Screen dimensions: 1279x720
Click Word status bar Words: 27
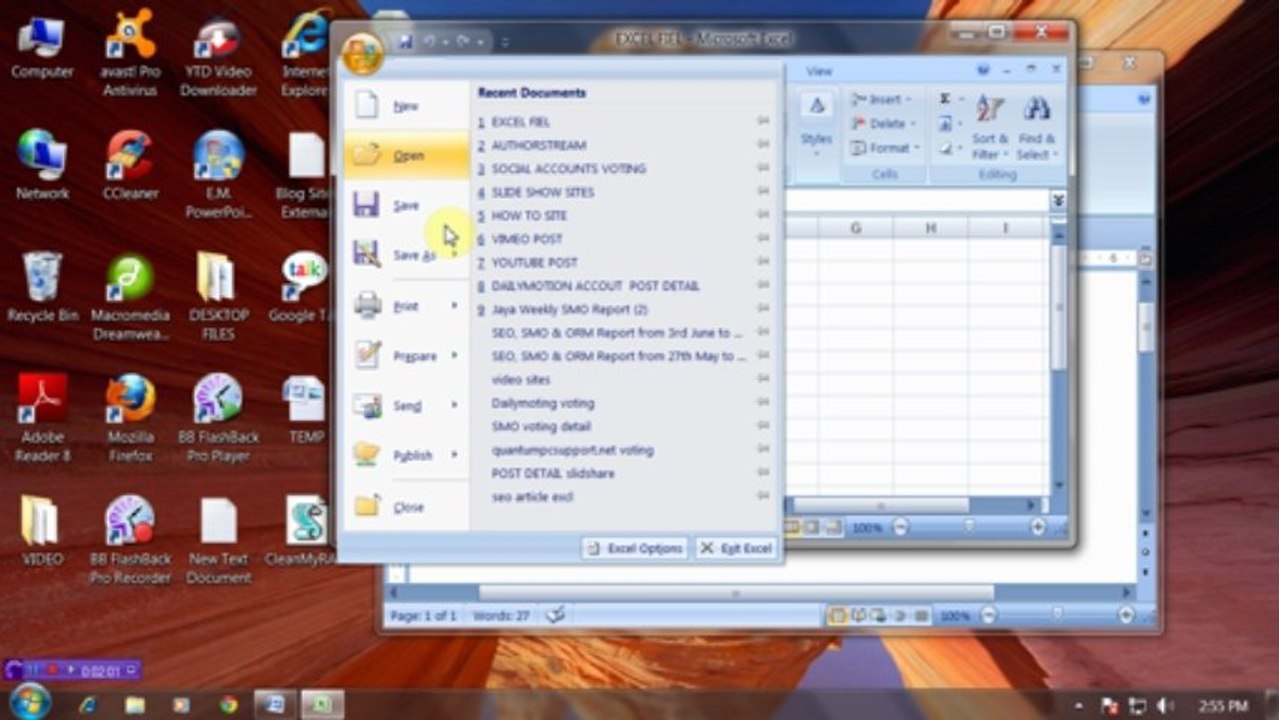tap(501, 616)
